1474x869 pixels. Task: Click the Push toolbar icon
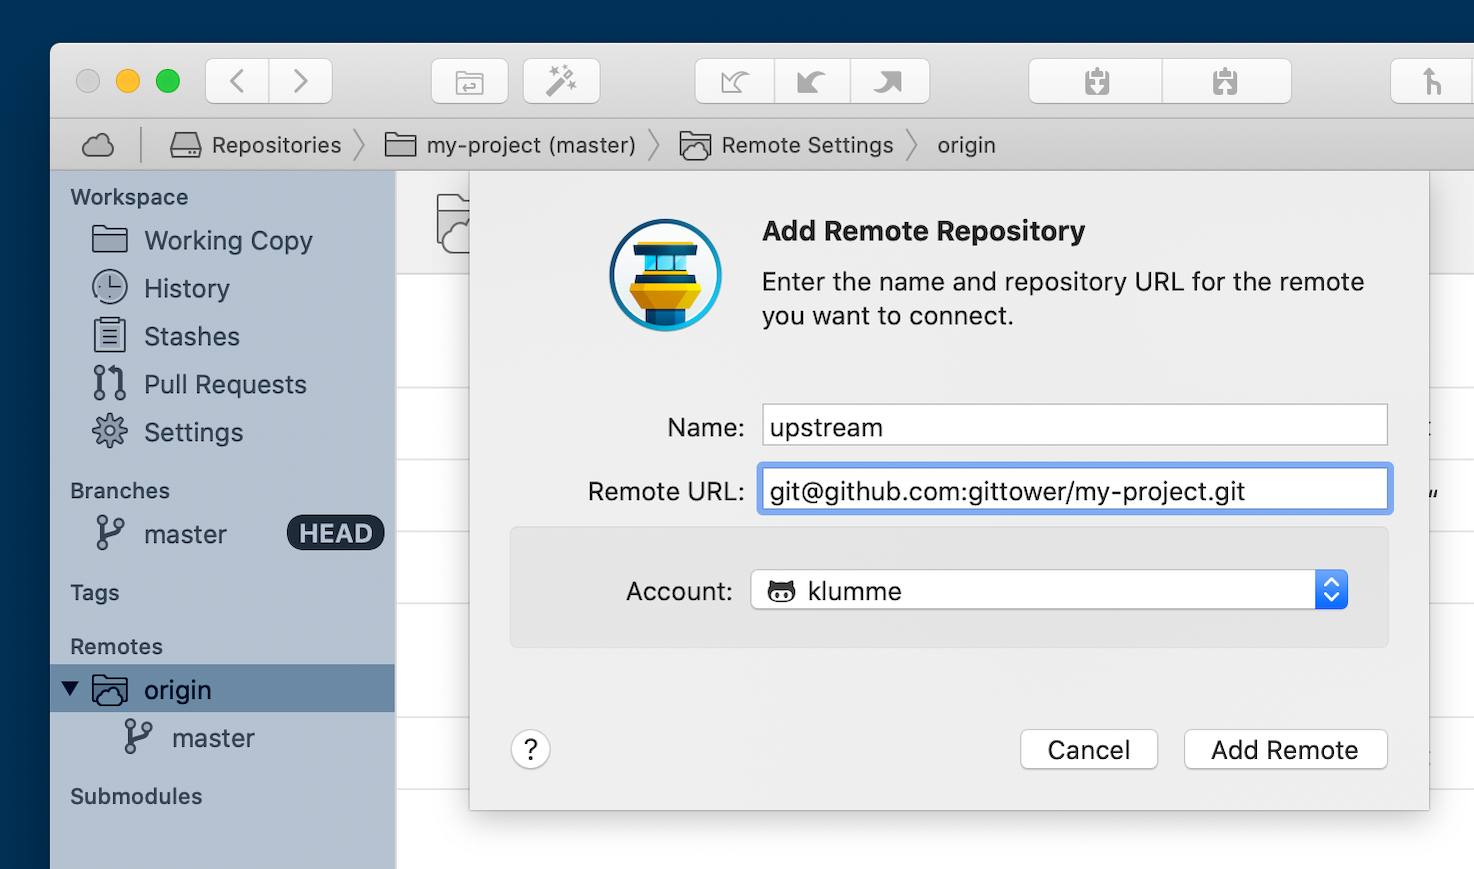889,81
